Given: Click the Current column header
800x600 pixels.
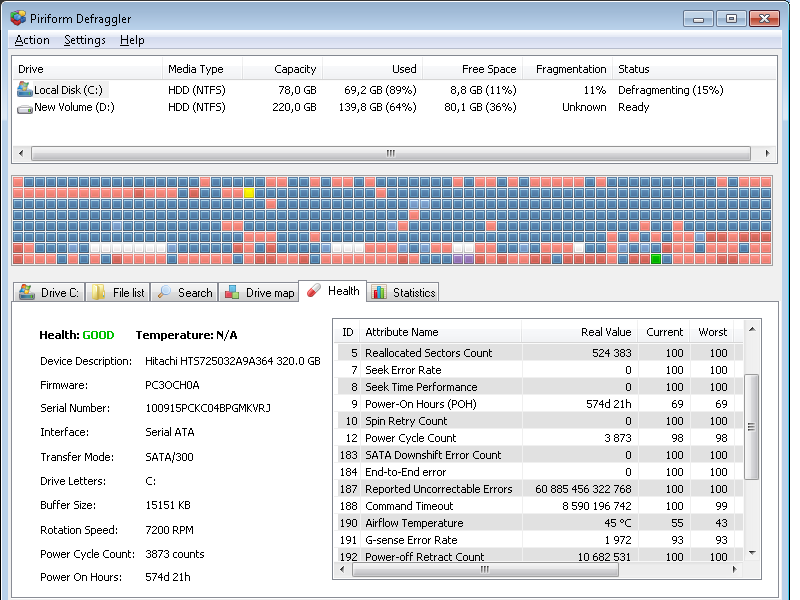Looking at the screenshot, I should click(664, 332).
